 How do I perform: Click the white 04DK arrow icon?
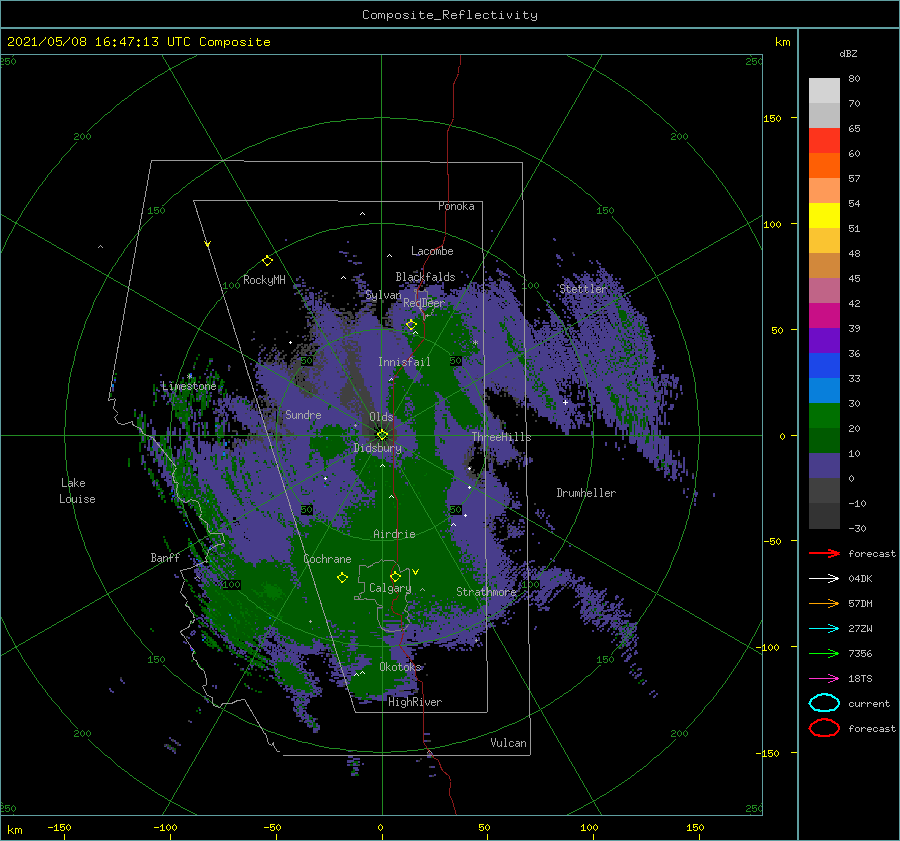pyautogui.click(x=824, y=579)
